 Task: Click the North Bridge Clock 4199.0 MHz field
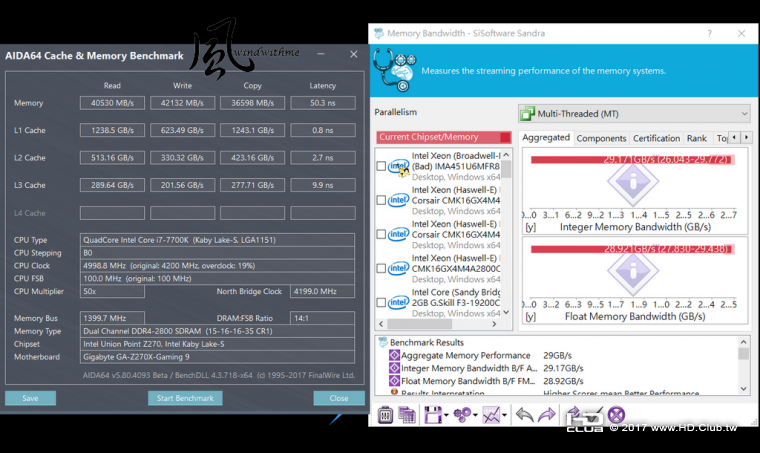coord(322,291)
